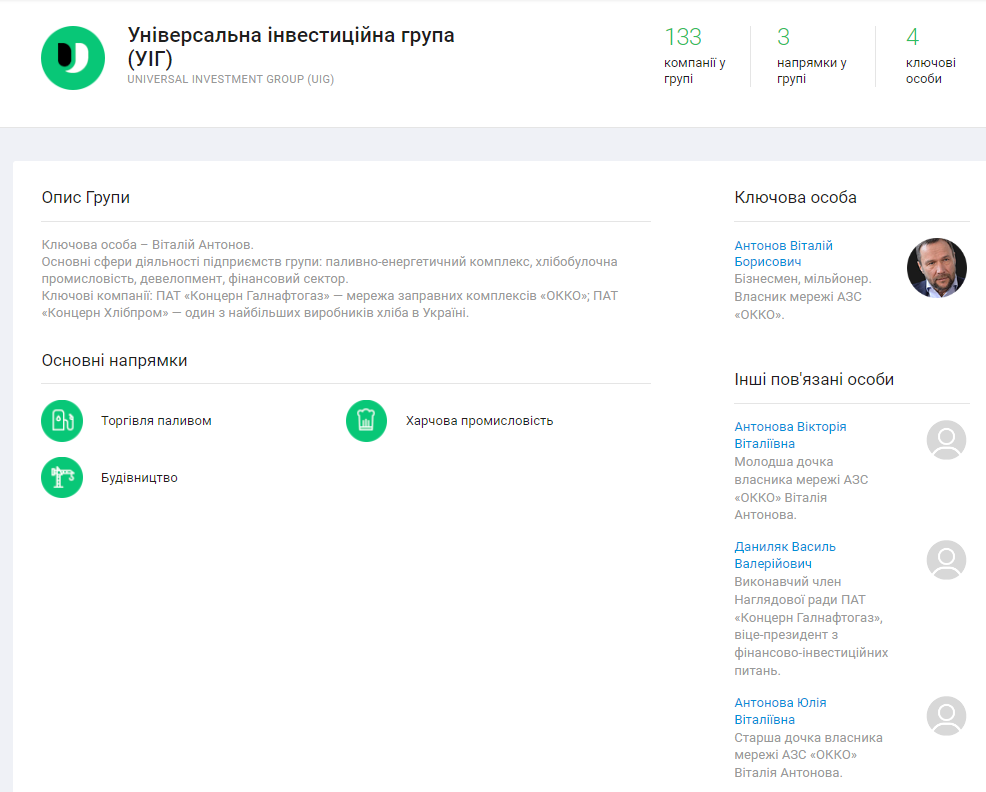Select the Будівництво direction label
This screenshot has height=792, width=986.
point(139,478)
